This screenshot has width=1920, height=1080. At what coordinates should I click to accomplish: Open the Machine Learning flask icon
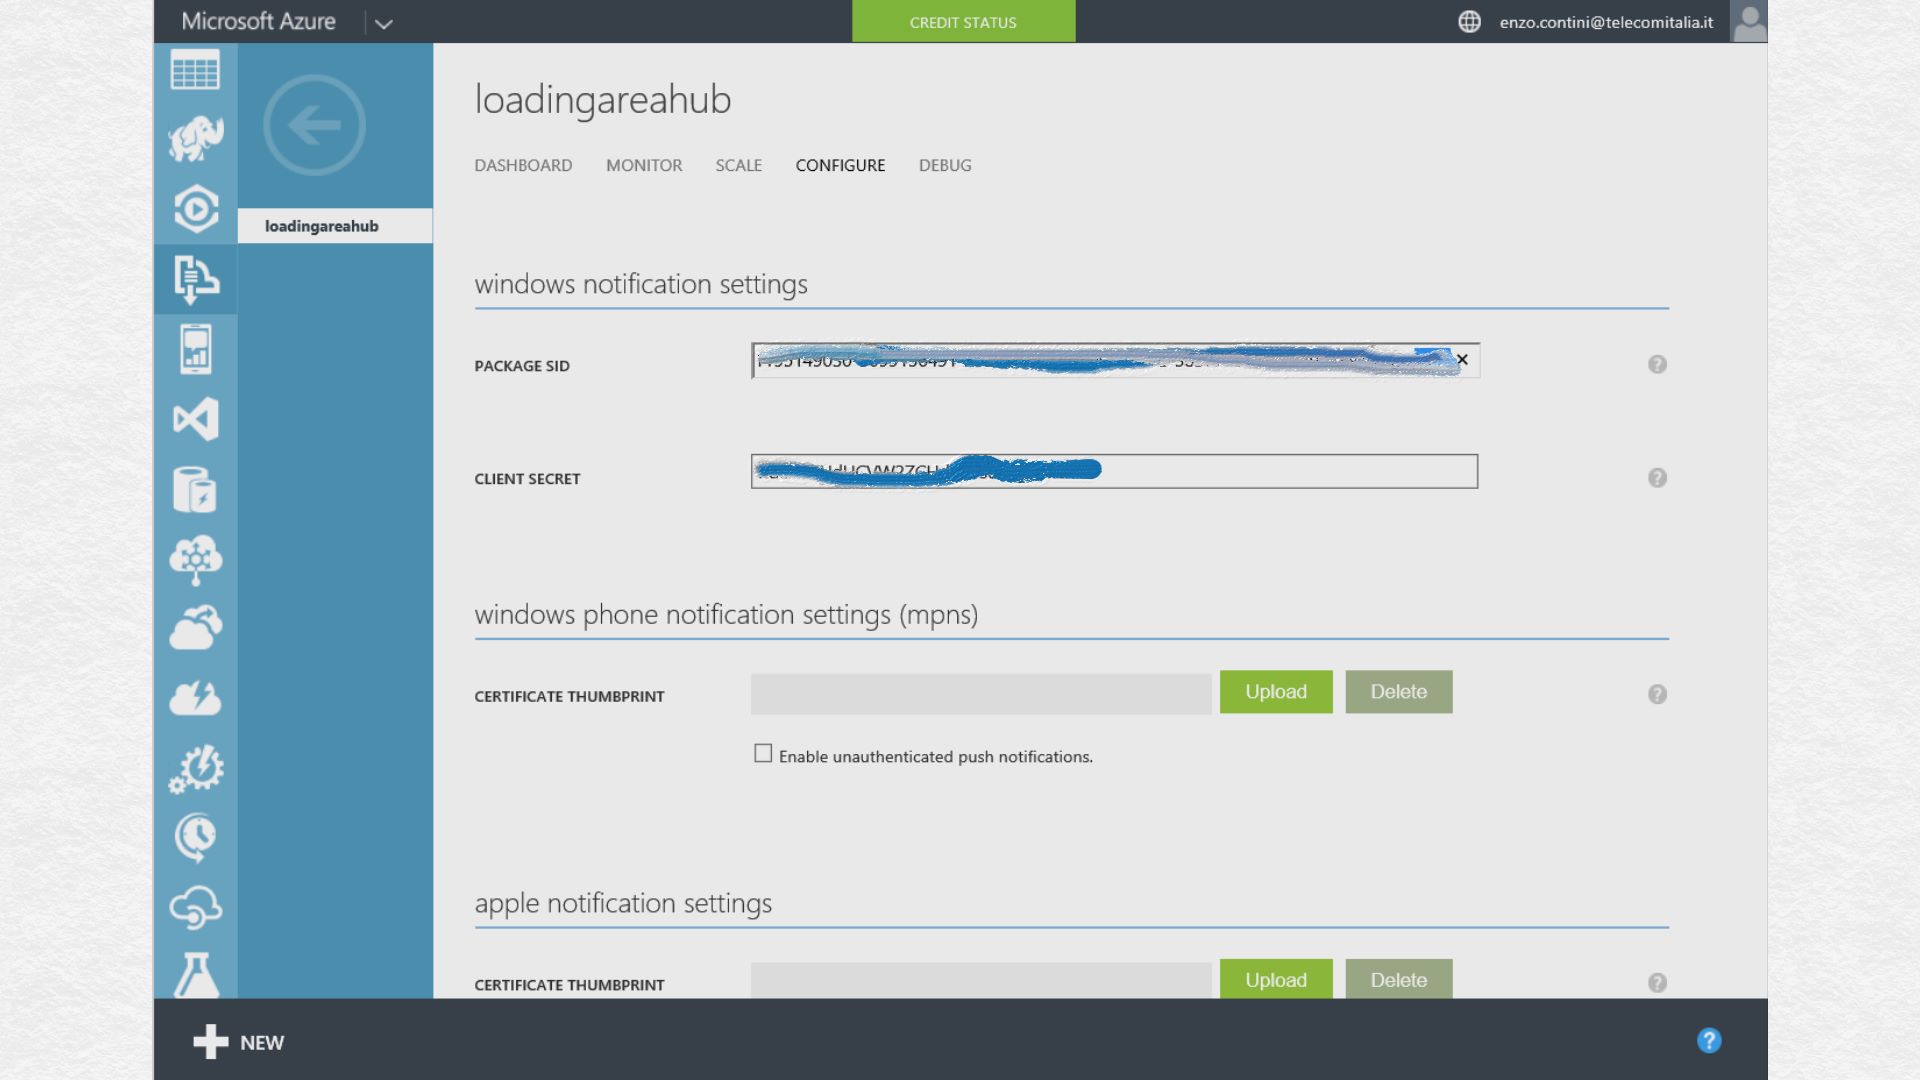click(x=195, y=975)
